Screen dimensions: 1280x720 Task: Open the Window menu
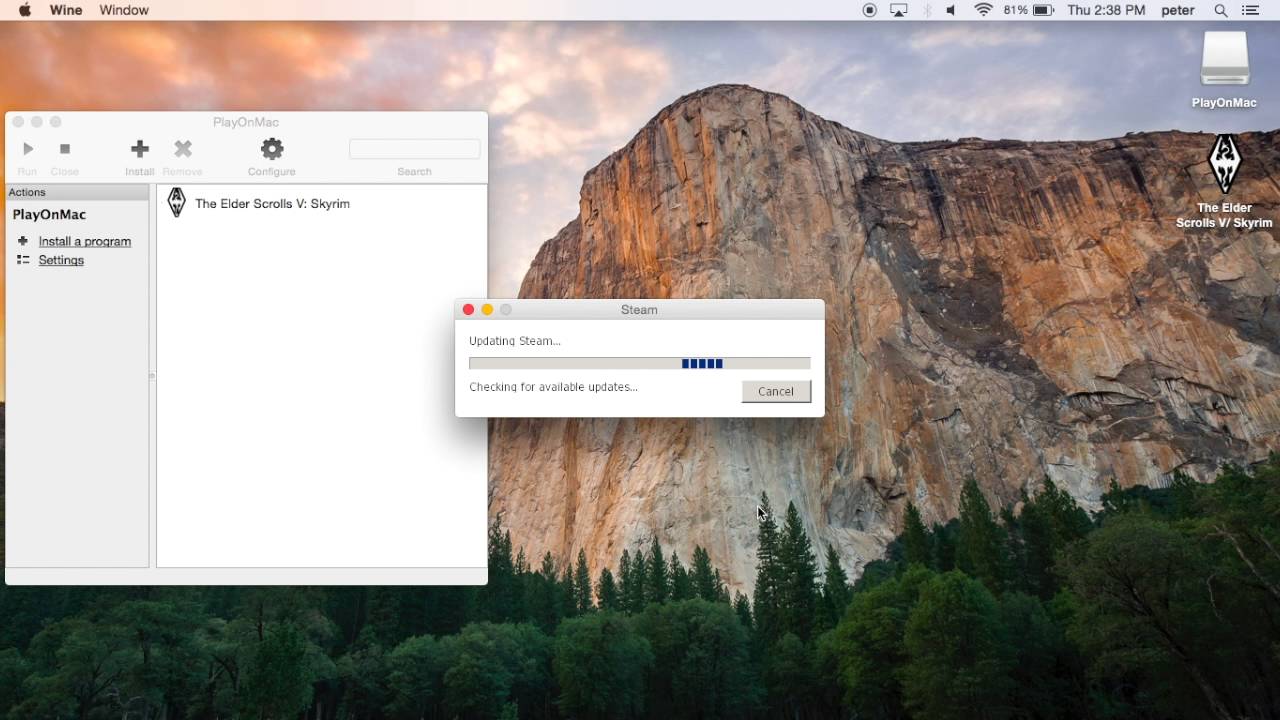124,10
